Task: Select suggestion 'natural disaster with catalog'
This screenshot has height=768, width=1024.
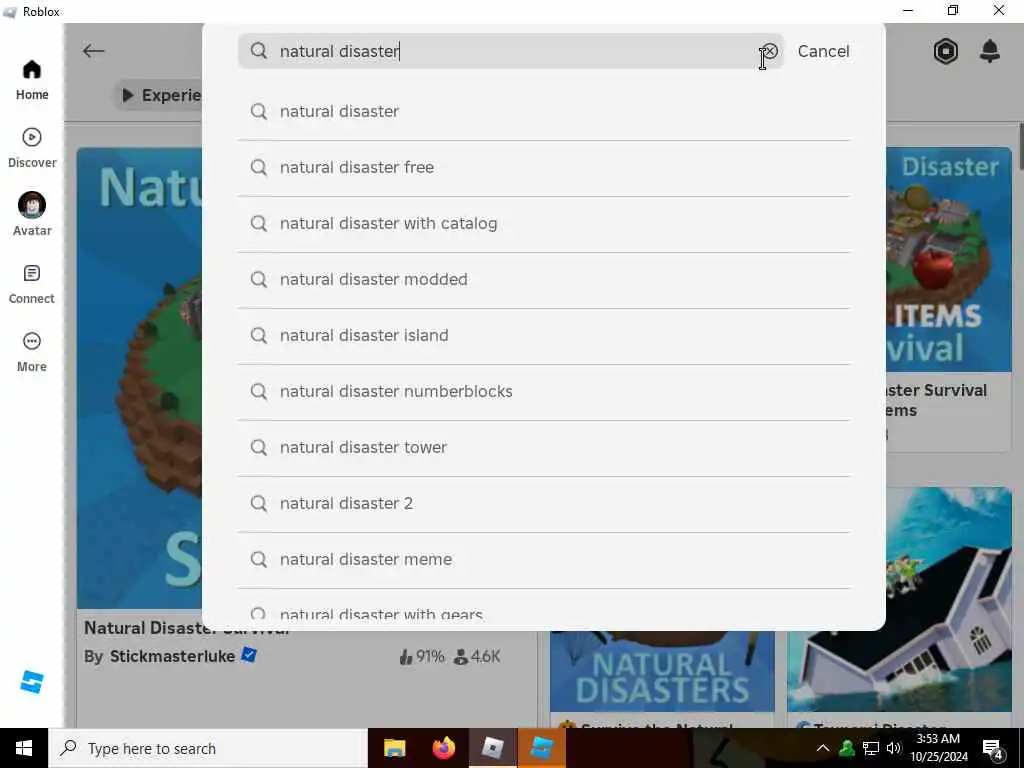Action: 543,224
